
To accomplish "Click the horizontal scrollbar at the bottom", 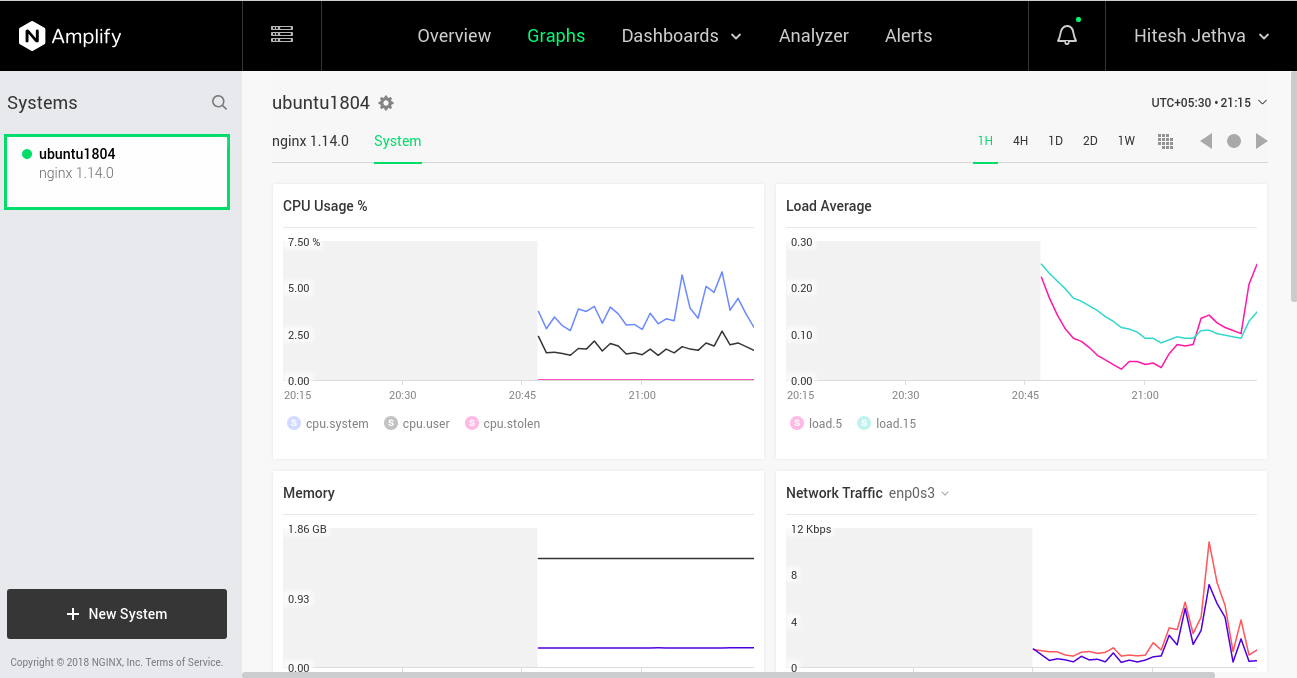I will pos(728,674).
